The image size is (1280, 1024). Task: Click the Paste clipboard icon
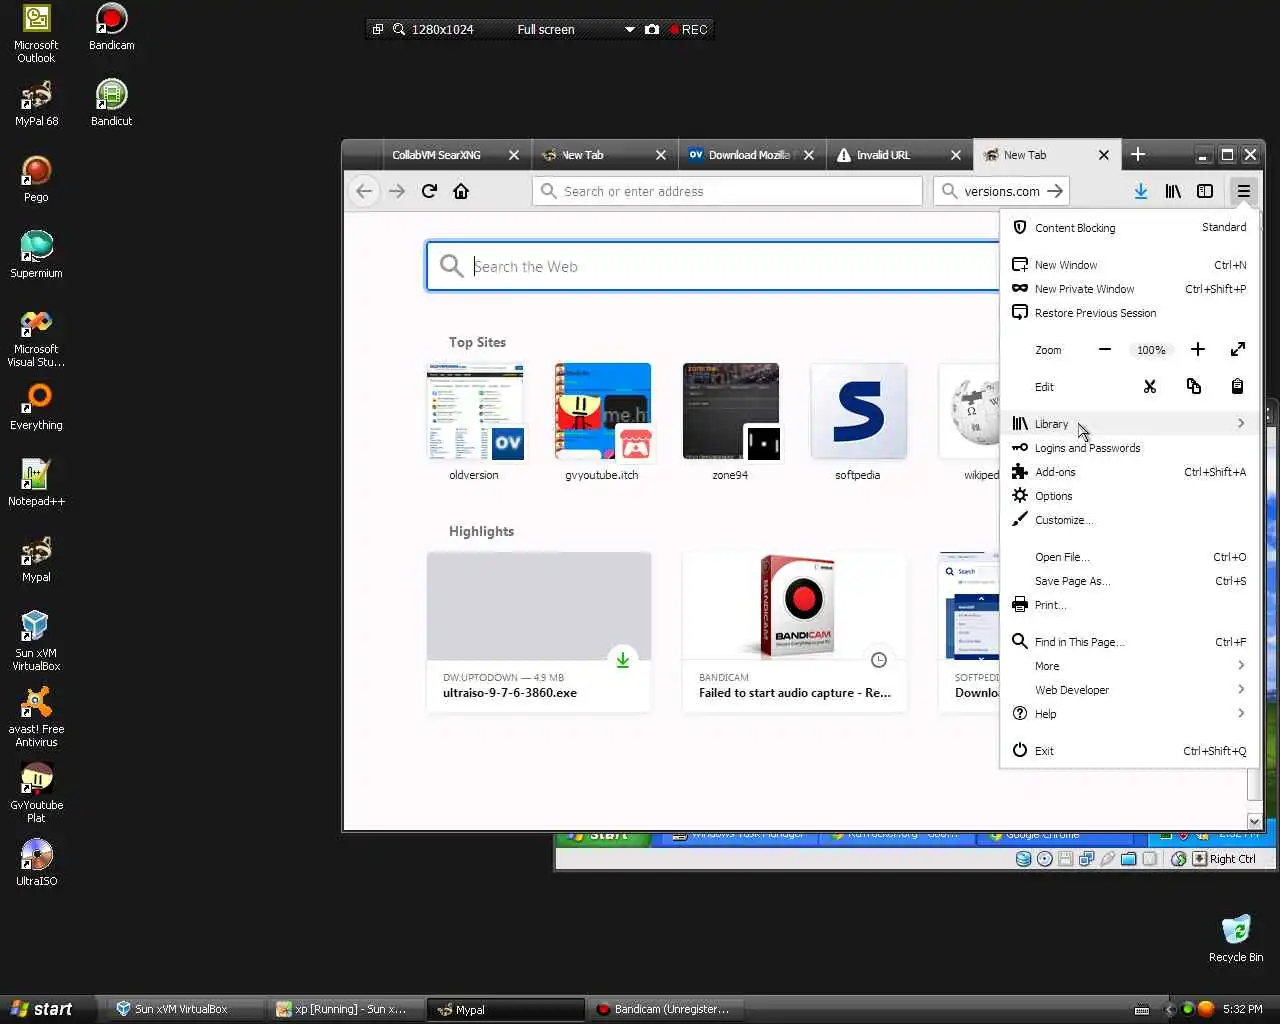click(x=1237, y=387)
